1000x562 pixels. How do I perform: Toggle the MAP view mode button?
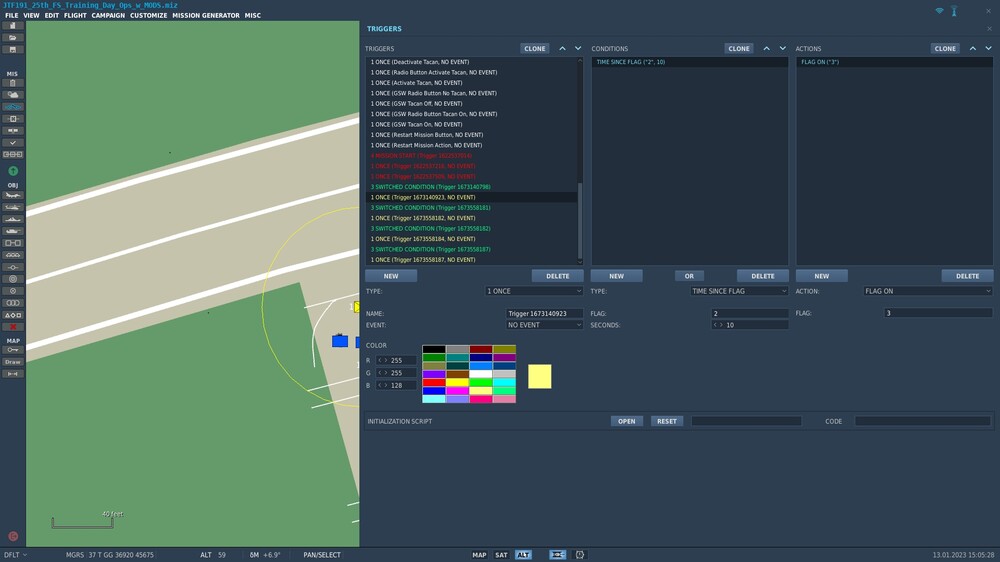pyautogui.click(x=479, y=555)
